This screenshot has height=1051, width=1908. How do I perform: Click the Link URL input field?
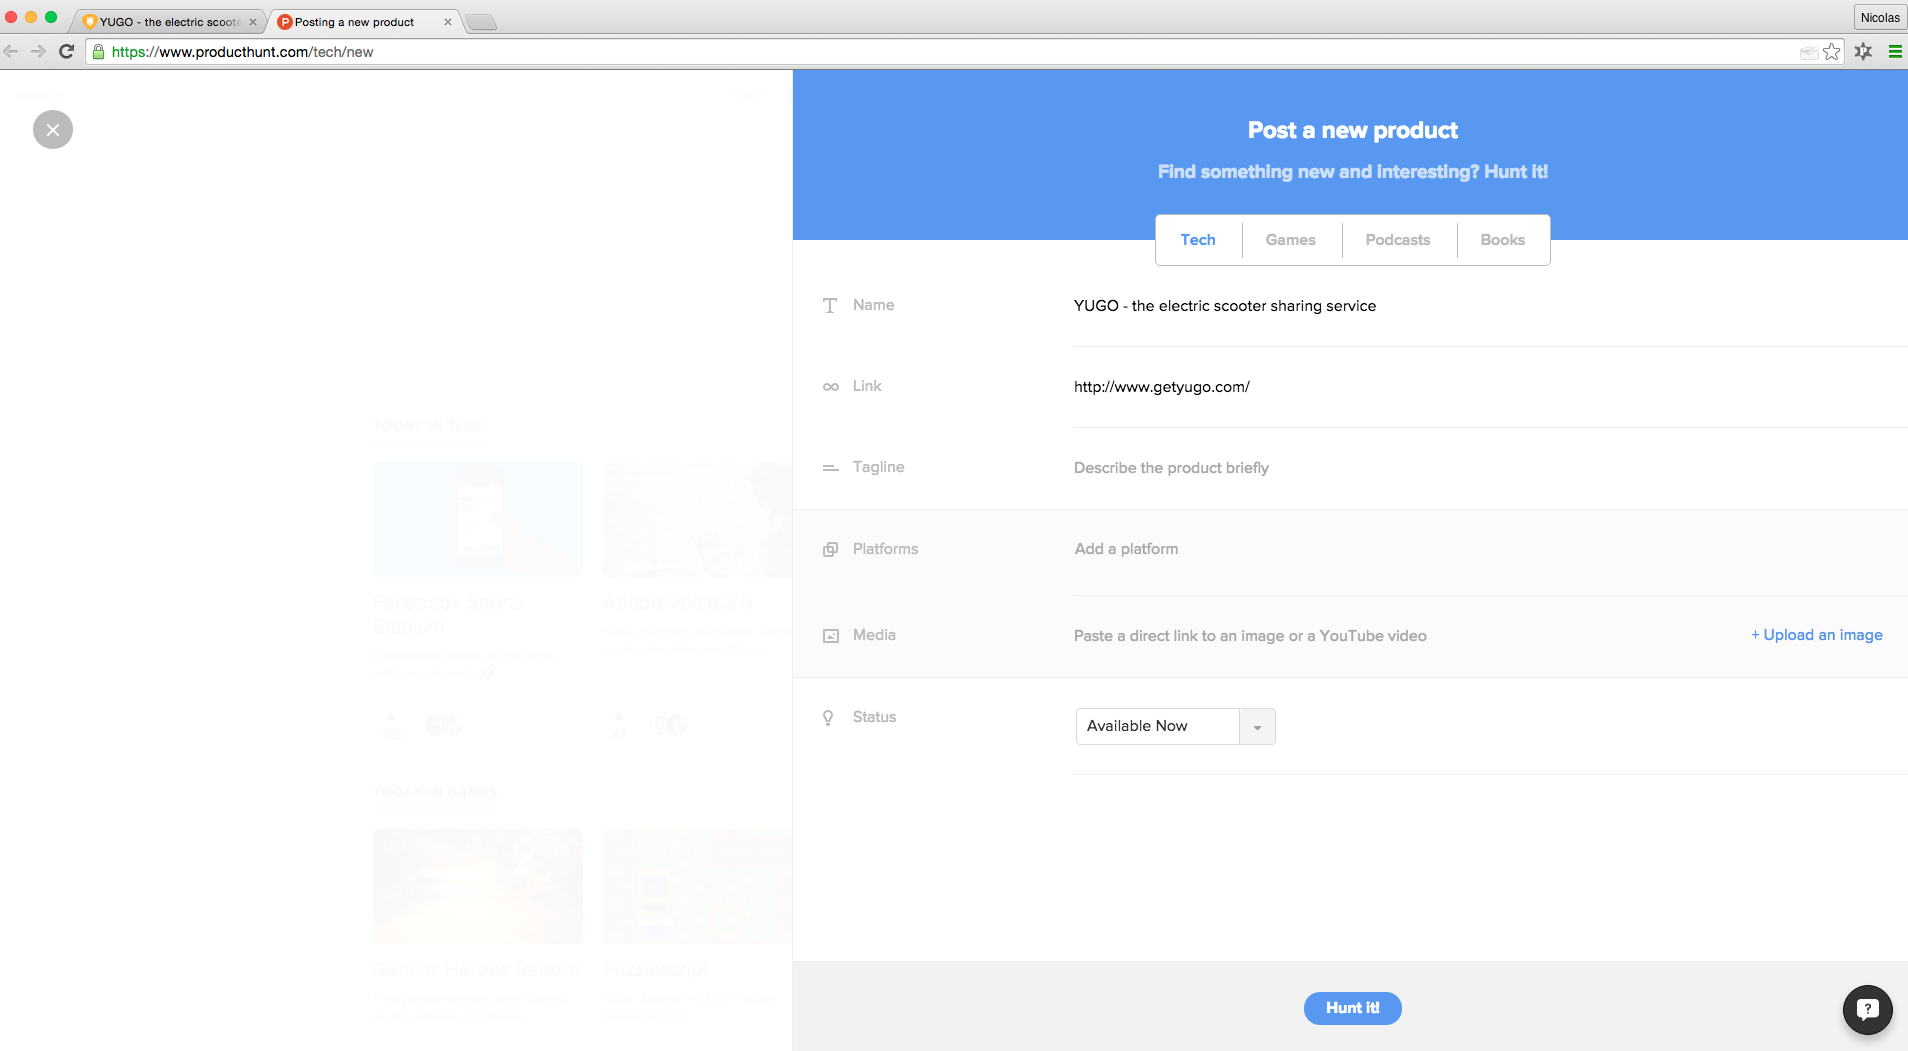[x=1490, y=387]
